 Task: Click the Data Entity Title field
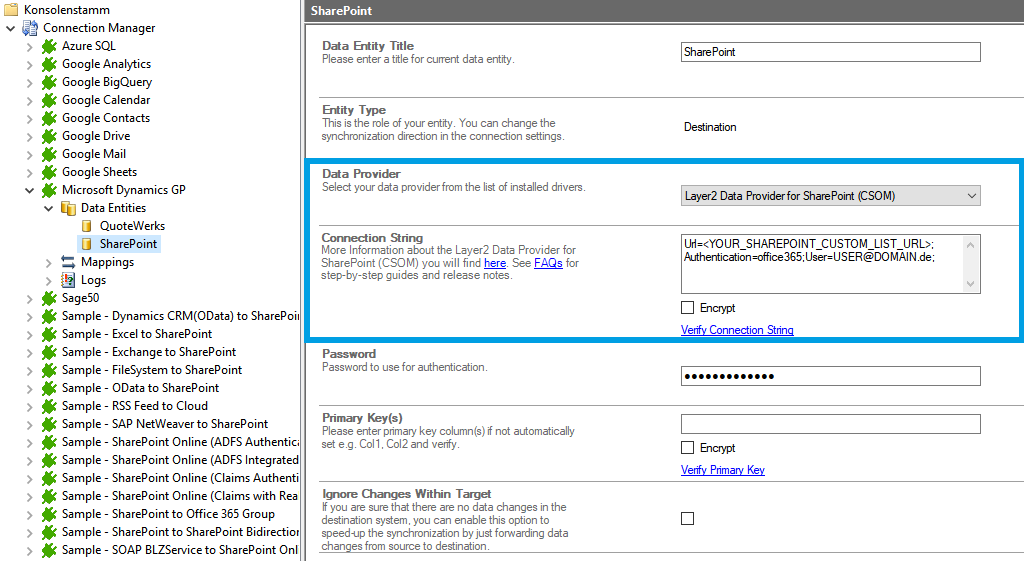click(x=830, y=52)
